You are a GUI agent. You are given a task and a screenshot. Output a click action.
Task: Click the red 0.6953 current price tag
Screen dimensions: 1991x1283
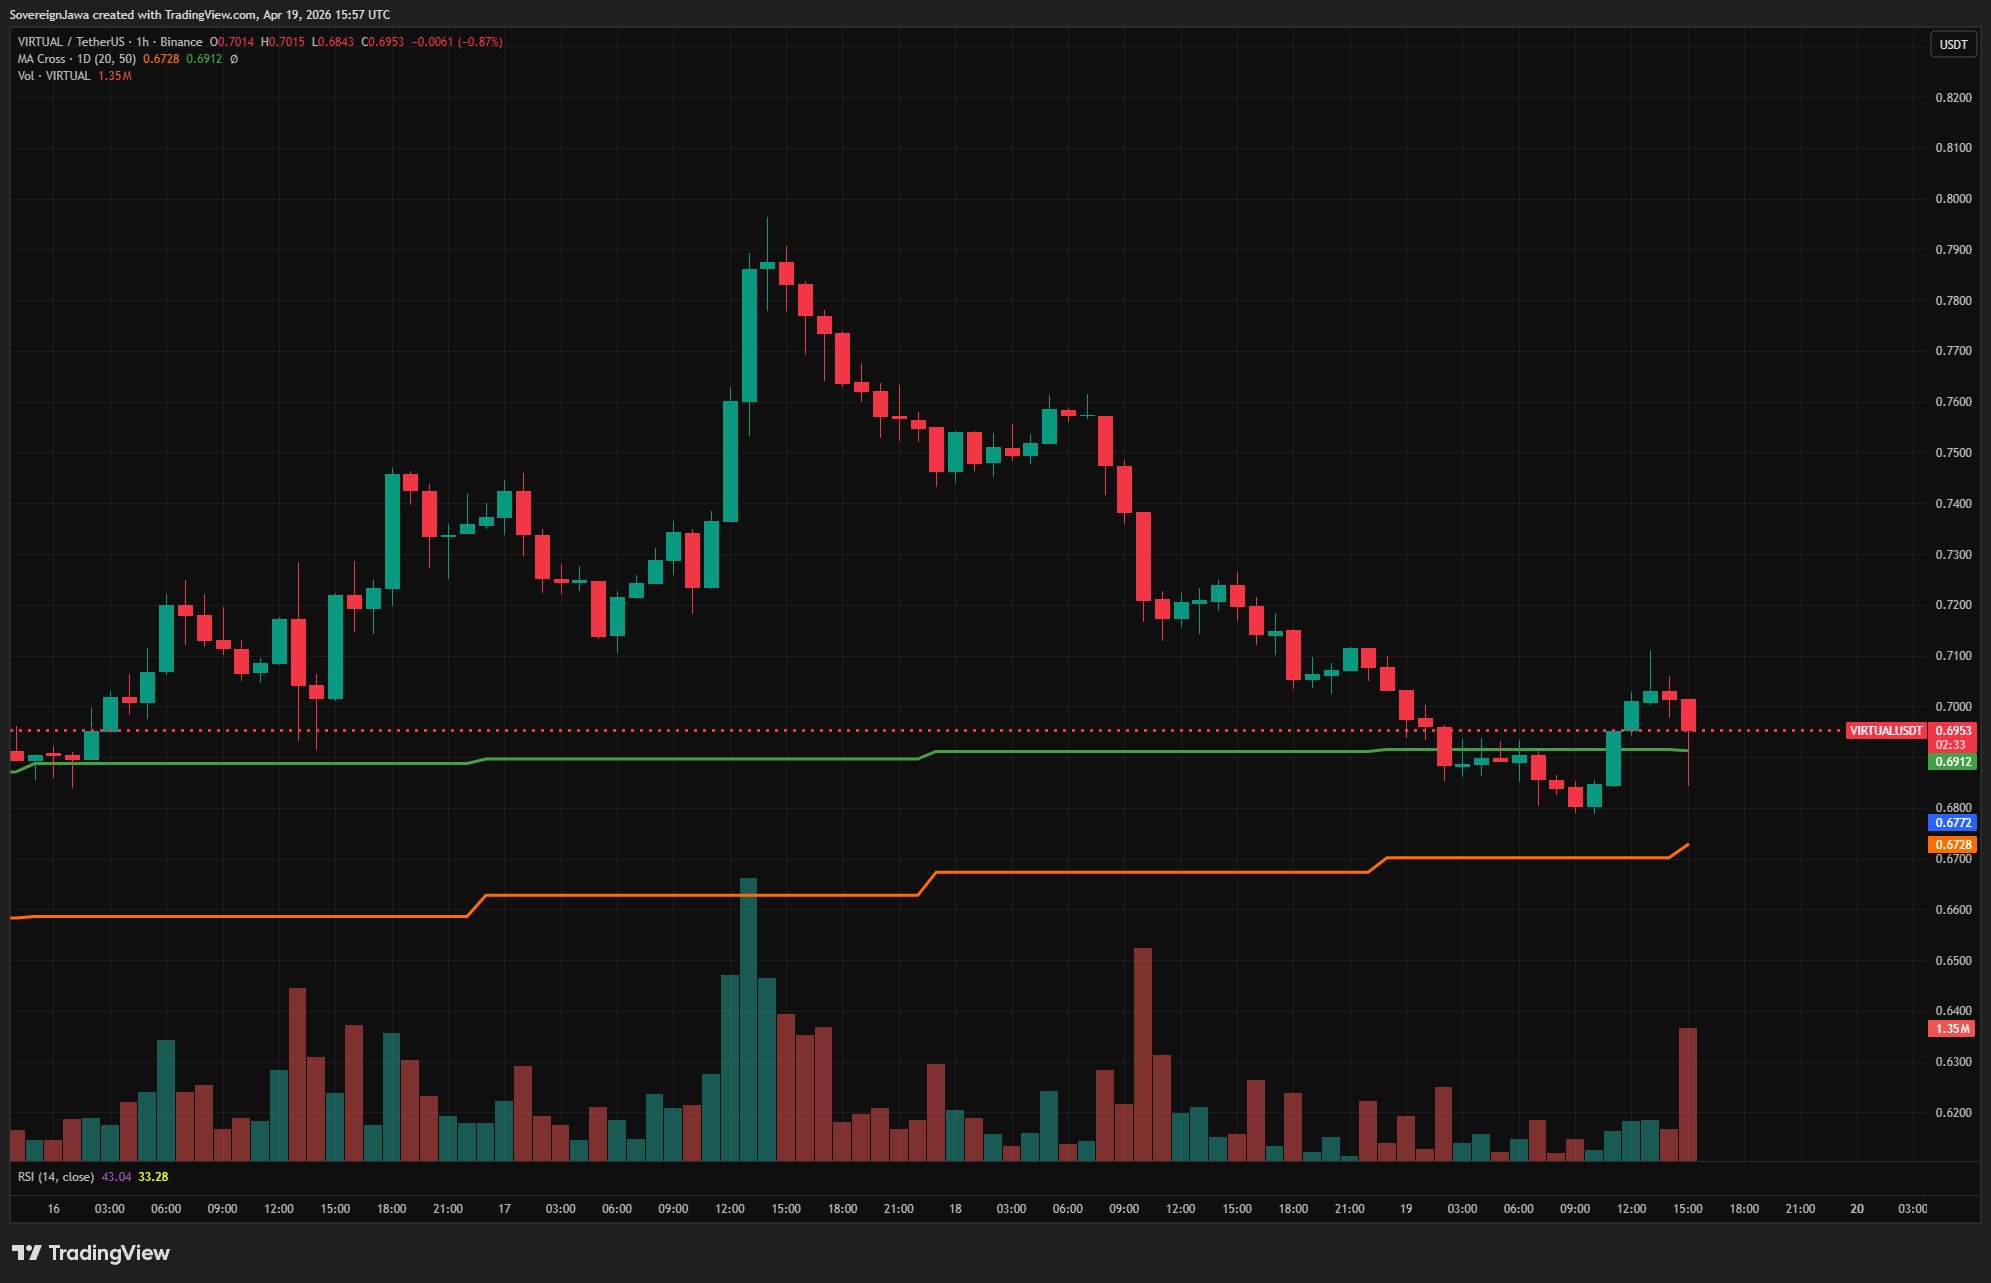pos(1952,731)
